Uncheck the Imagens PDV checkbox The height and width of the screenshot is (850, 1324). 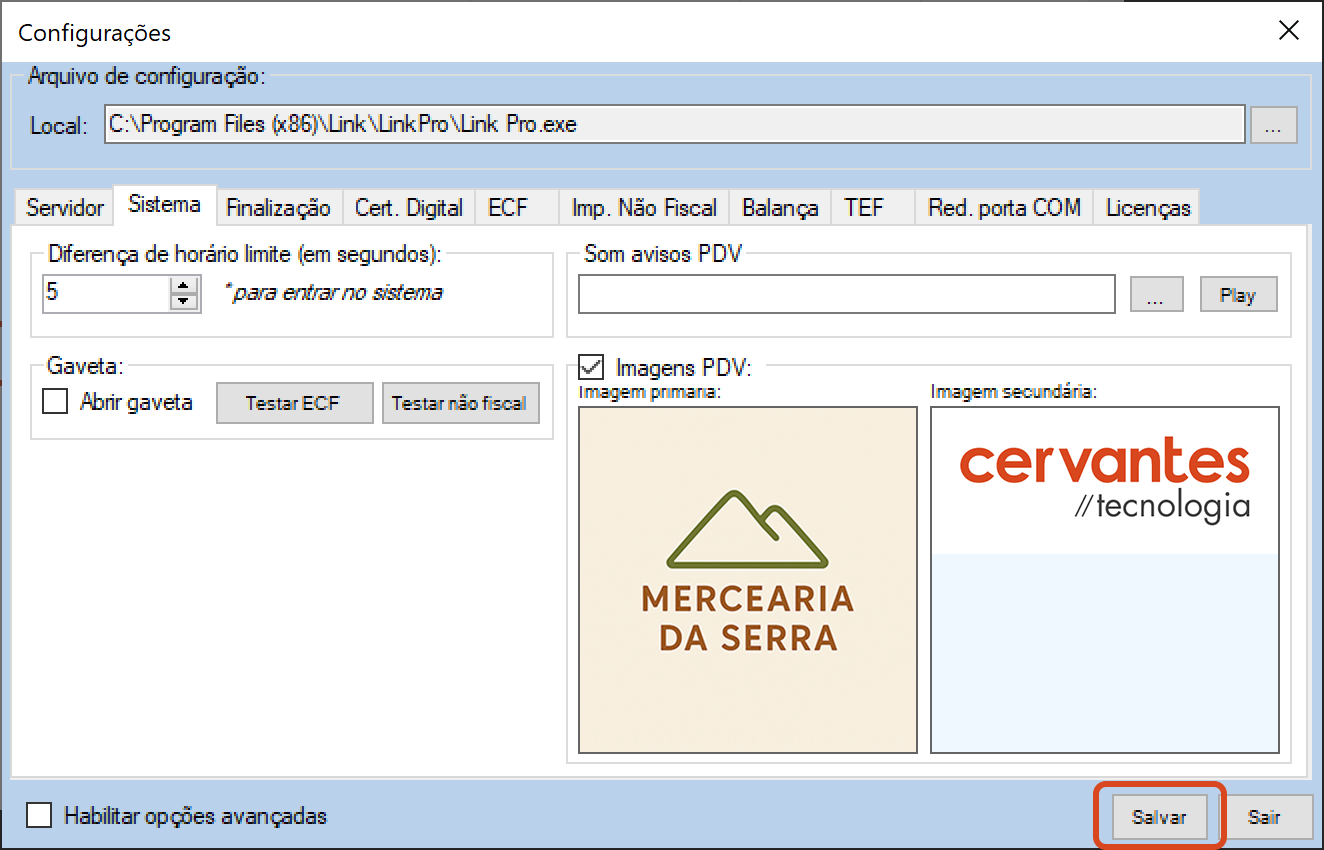tap(592, 367)
